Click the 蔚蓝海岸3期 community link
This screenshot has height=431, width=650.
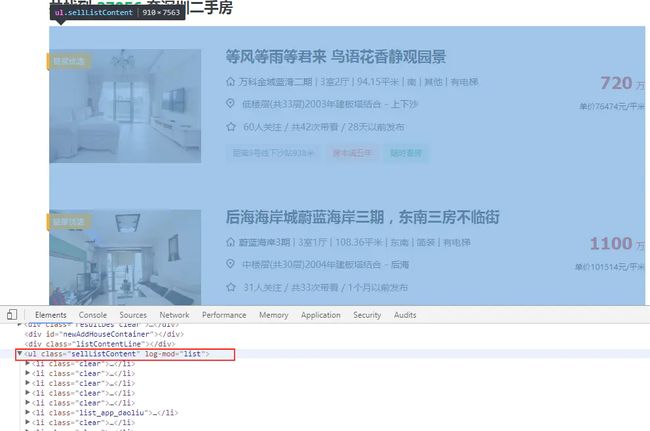(264, 242)
